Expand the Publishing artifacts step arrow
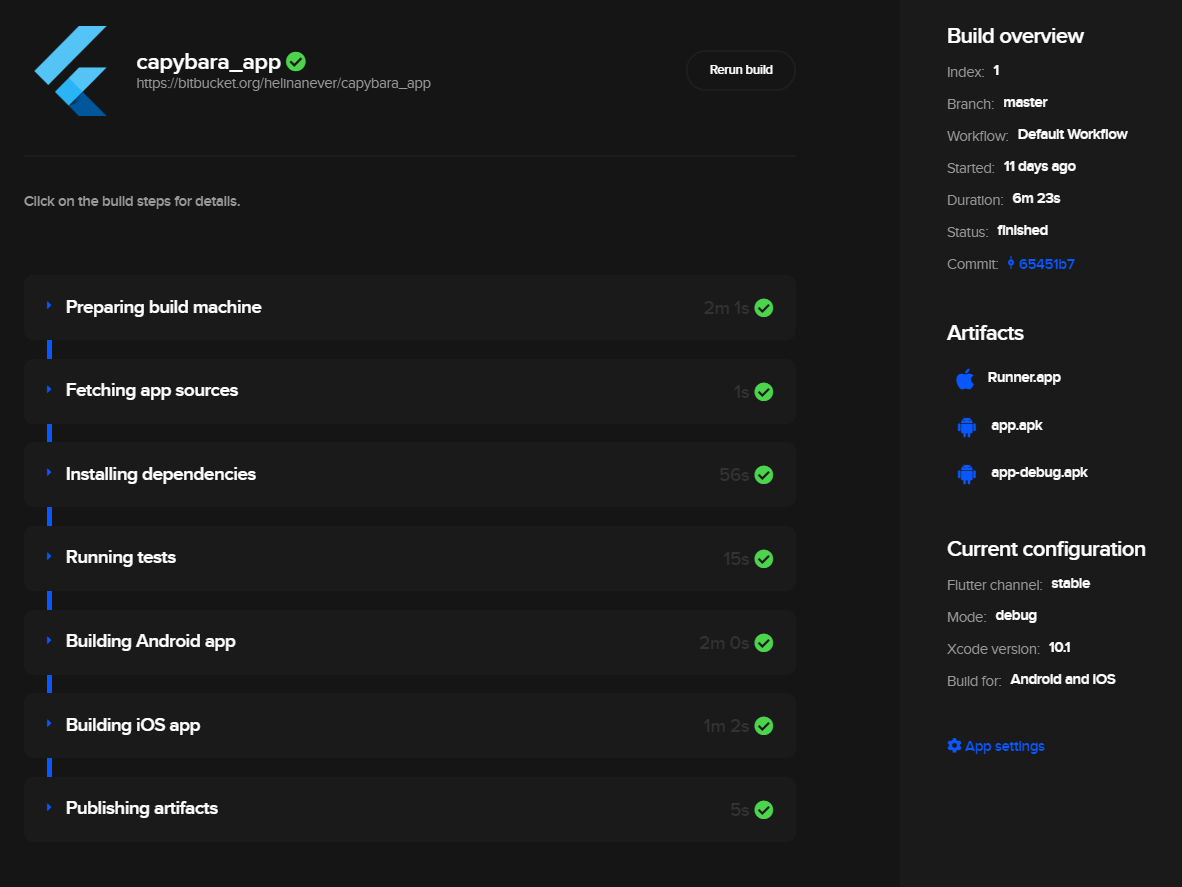The width and height of the screenshot is (1182, 887). (49, 807)
